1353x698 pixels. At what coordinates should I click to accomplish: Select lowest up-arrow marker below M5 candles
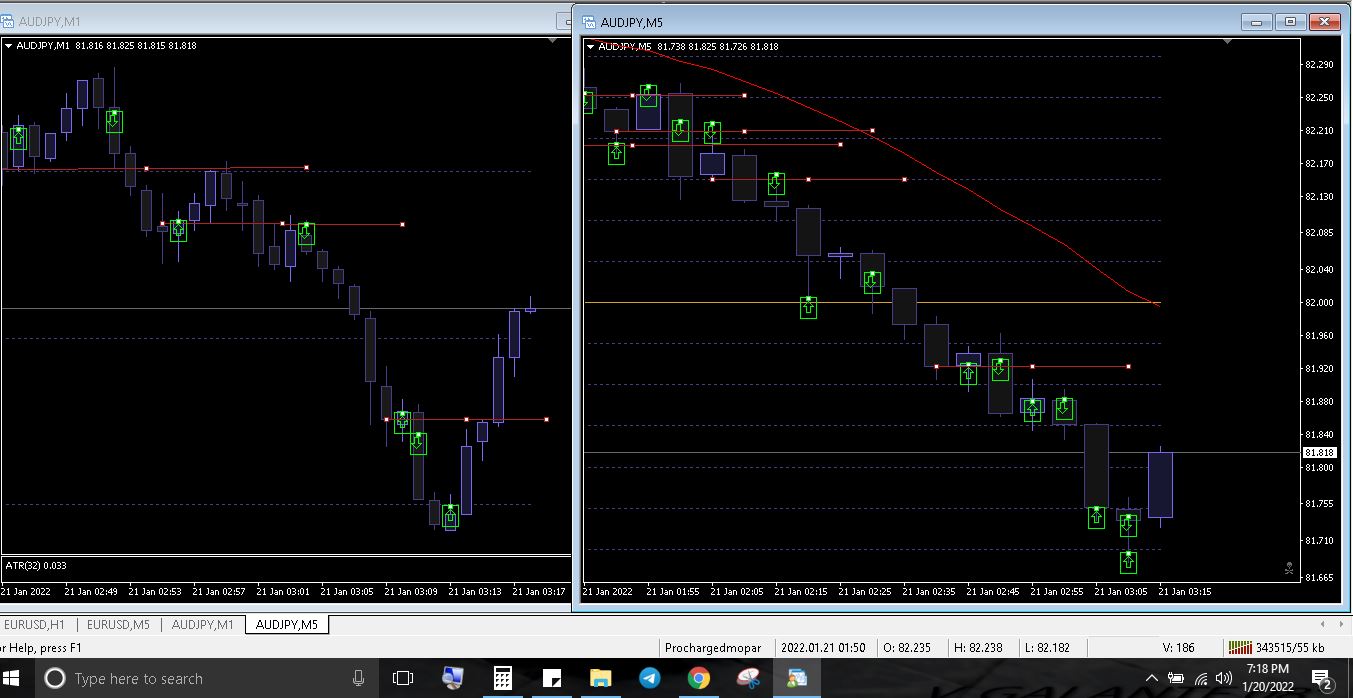pyautogui.click(x=1128, y=562)
